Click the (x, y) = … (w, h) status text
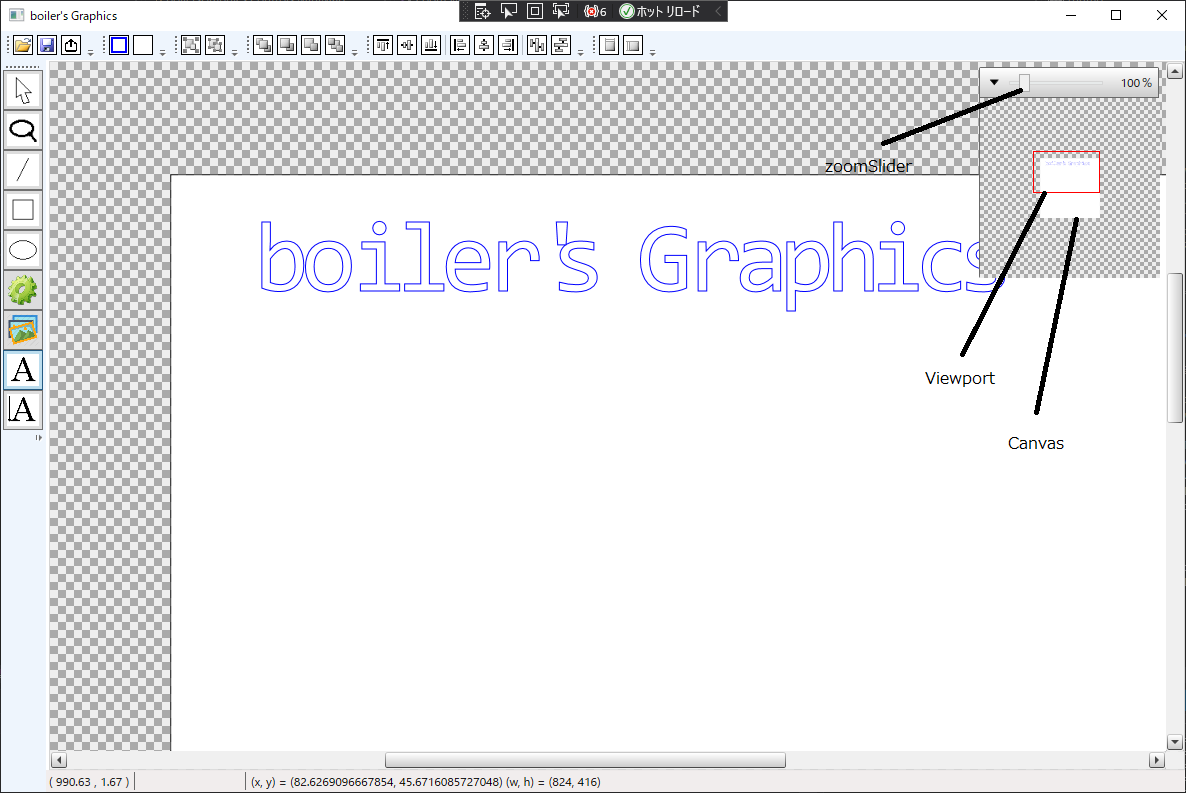Viewport: 1186px width, 793px height. 426,782
